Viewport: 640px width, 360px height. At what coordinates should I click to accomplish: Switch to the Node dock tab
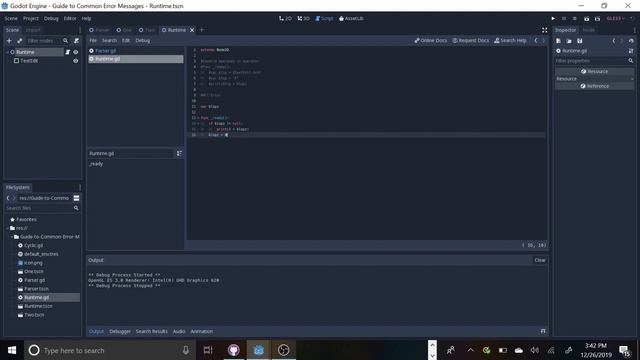pos(588,30)
